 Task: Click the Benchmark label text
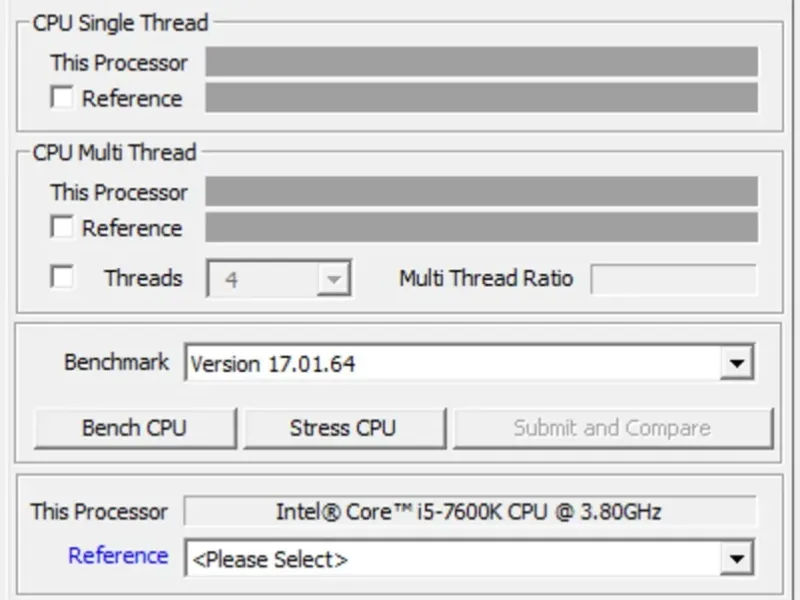[x=116, y=362]
